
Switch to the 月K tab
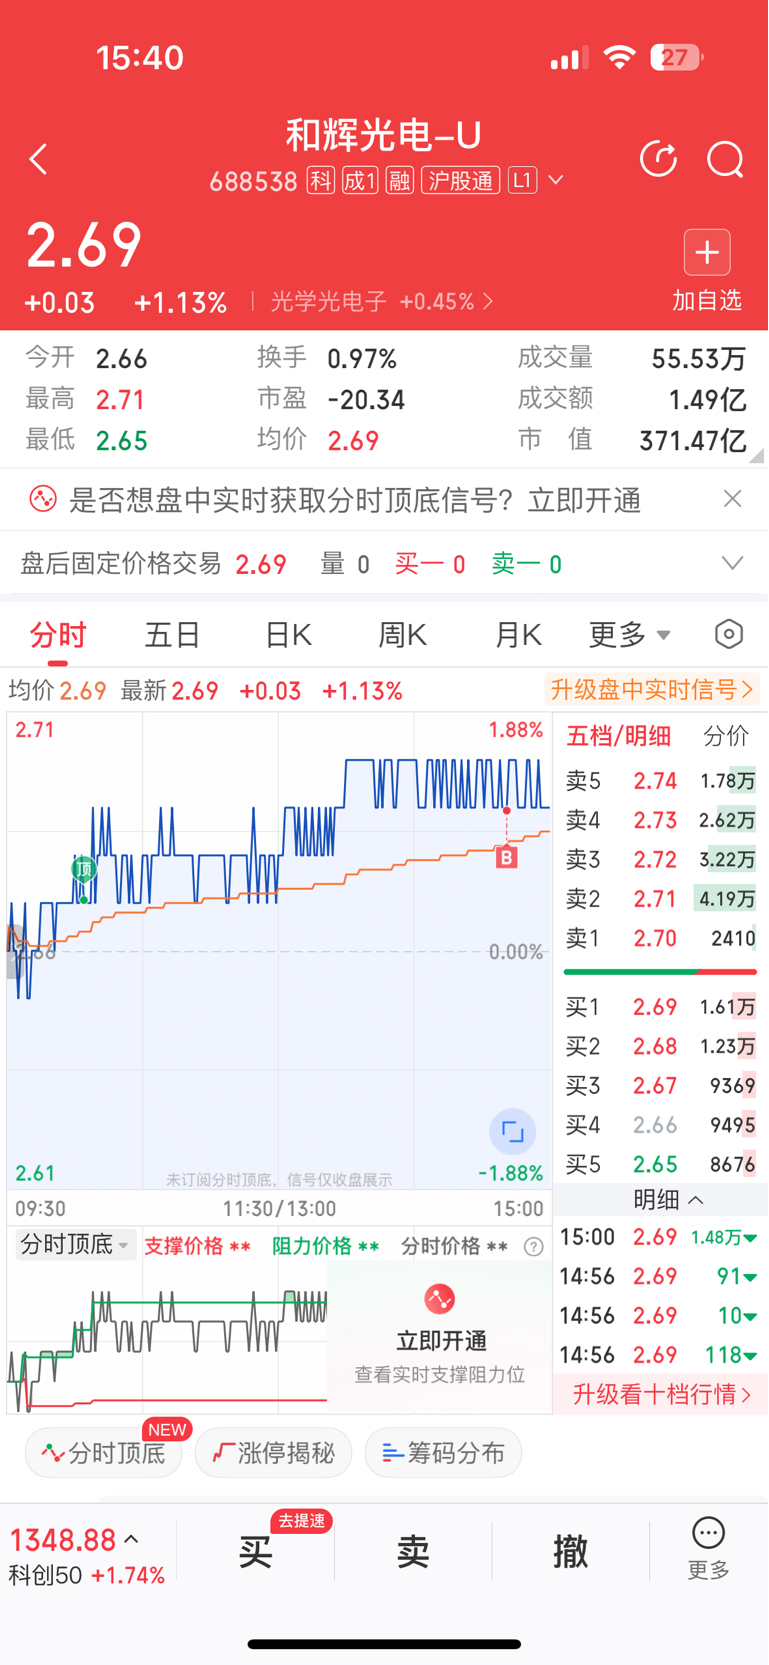[518, 634]
